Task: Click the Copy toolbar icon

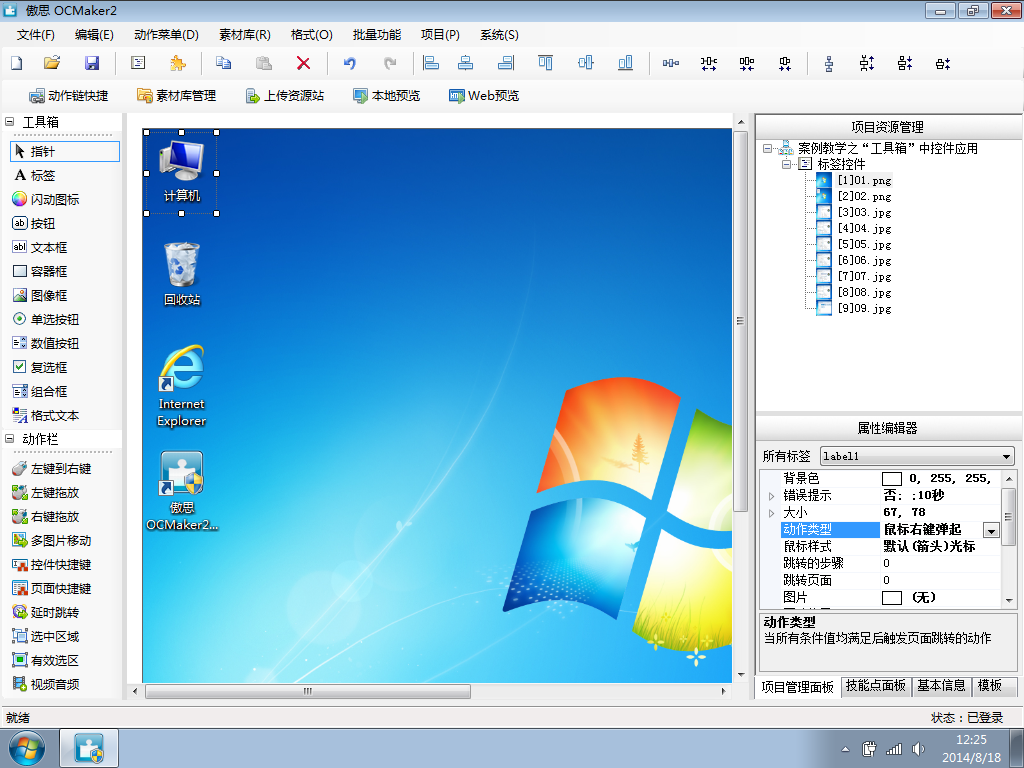Action: pos(223,63)
